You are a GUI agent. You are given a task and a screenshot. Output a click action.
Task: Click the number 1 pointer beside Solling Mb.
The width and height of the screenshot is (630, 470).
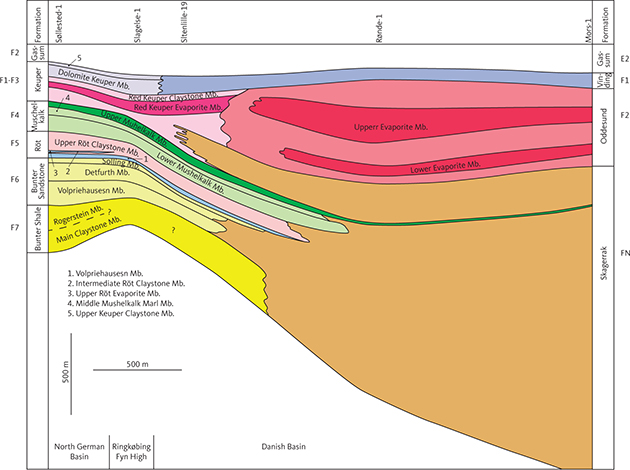[146, 159]
